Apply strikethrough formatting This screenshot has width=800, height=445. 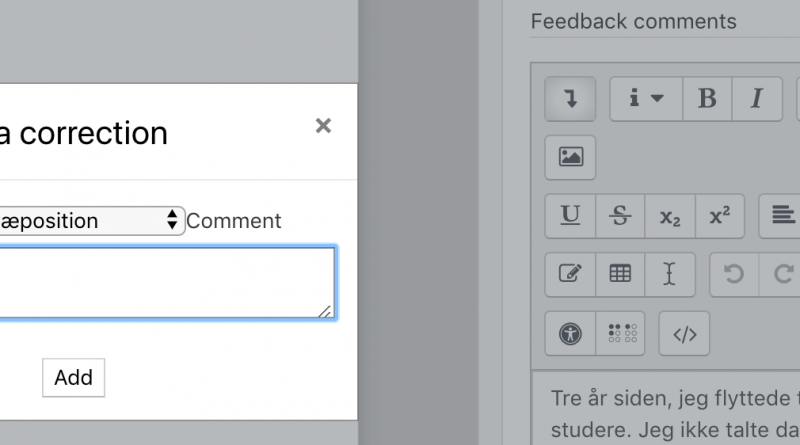tap(620, 216)
